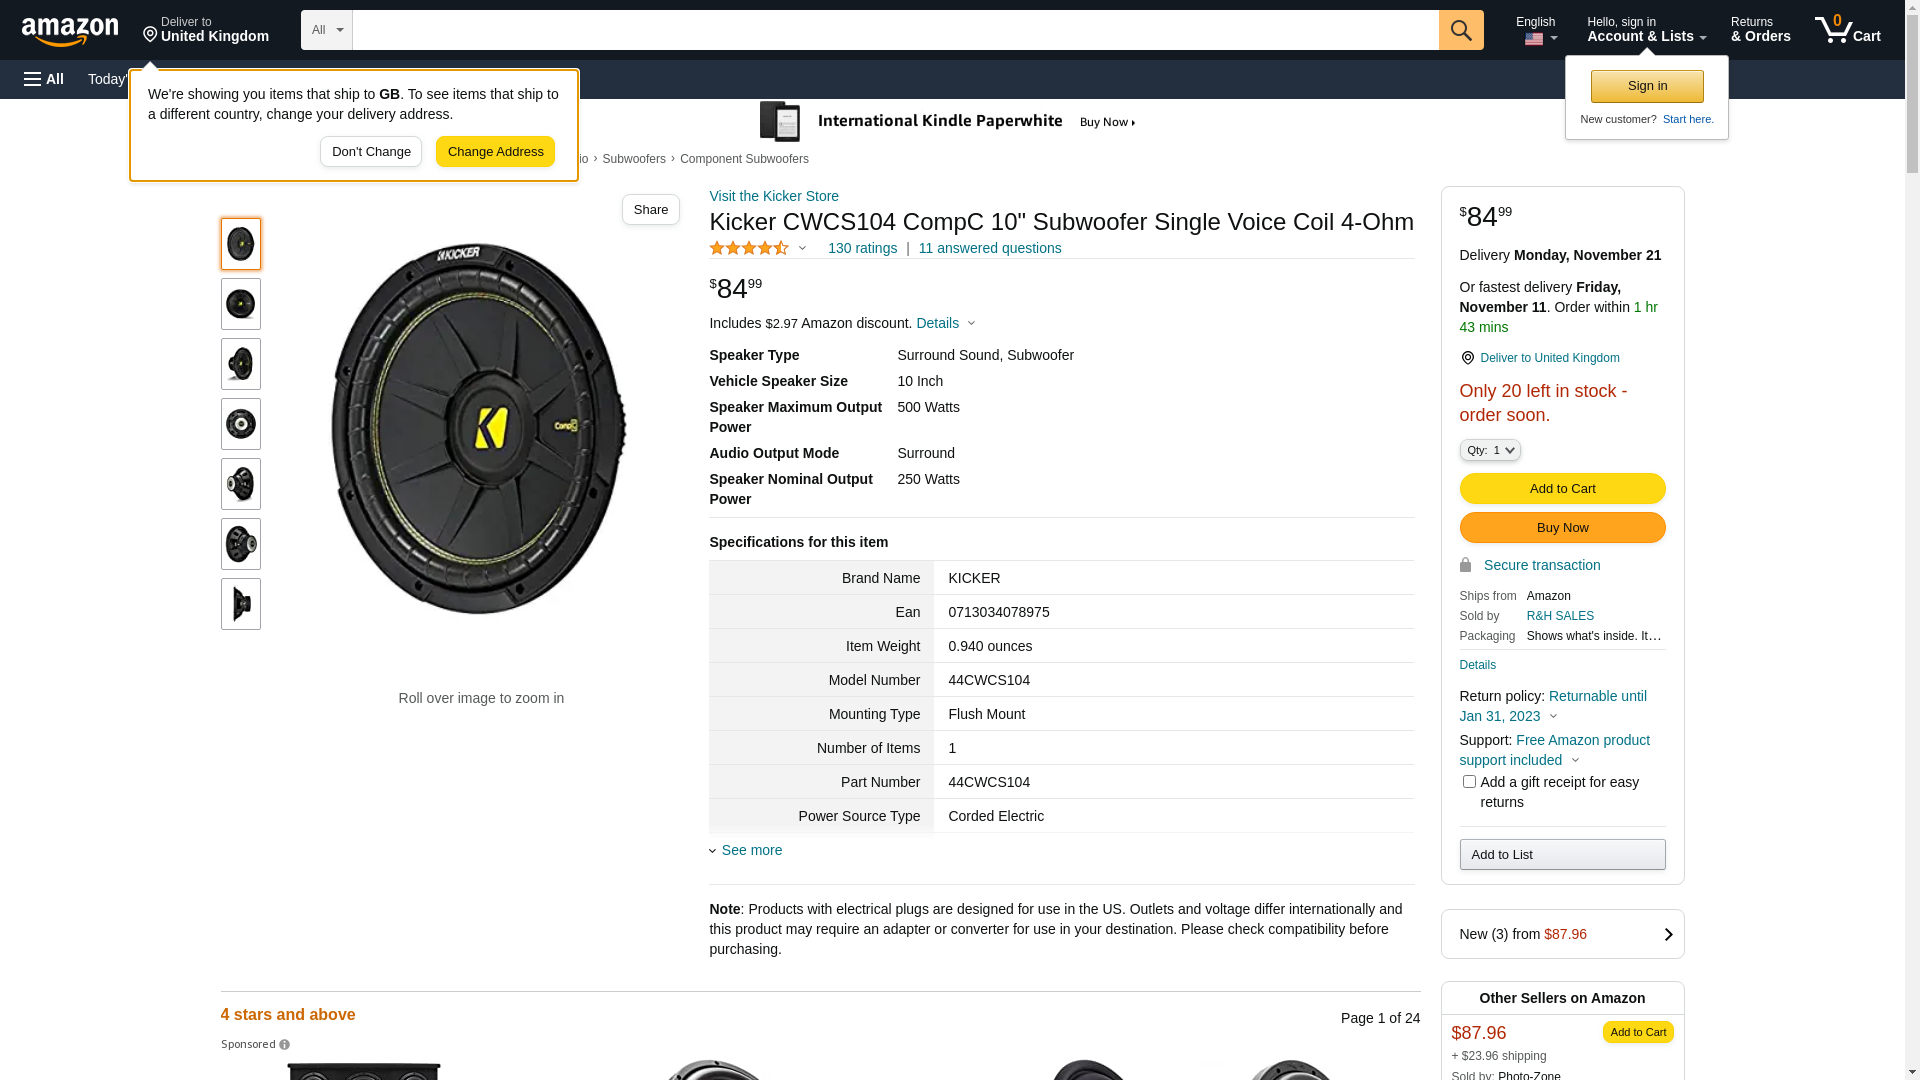
Task: Open the shopping cart icon
Action: (x=1847, y=30)
